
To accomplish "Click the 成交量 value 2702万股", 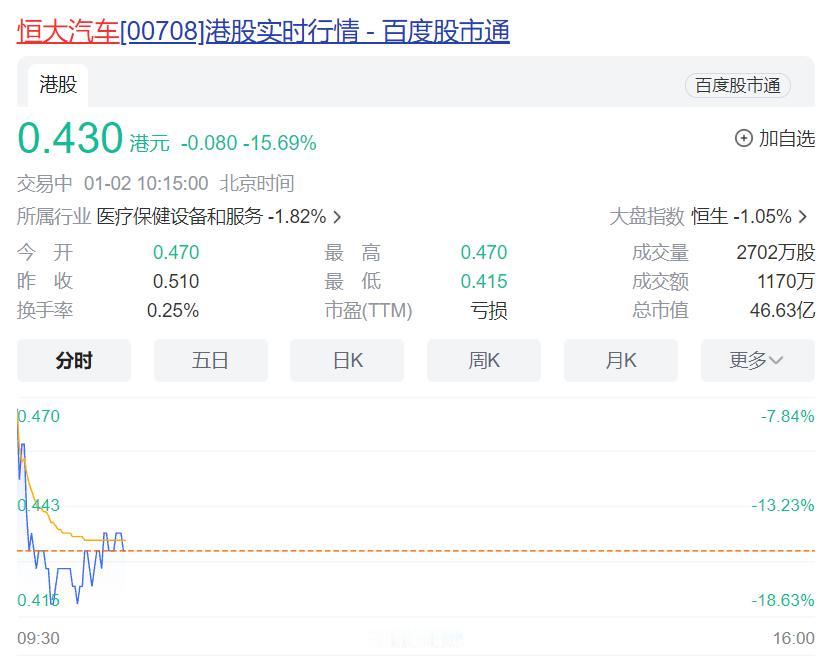I will pos(776,252).
